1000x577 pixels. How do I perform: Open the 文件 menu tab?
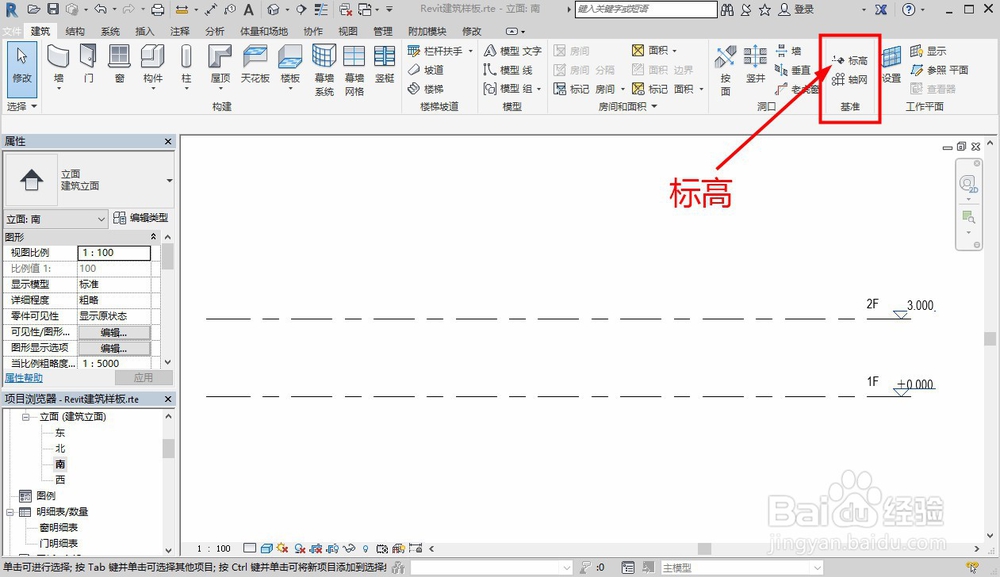click(x=11, y=31)
